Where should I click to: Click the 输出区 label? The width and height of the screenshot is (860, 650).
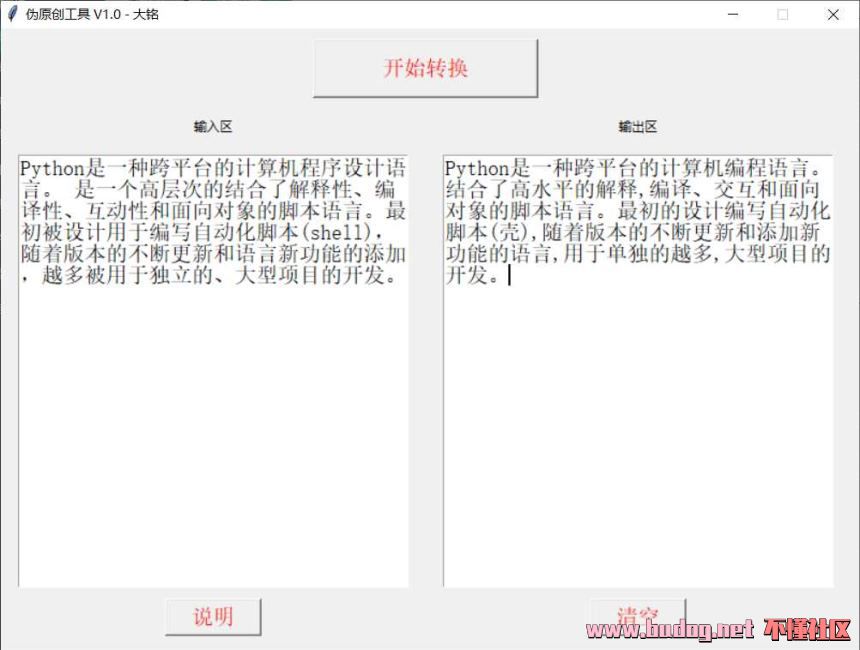tap(637, 127)
